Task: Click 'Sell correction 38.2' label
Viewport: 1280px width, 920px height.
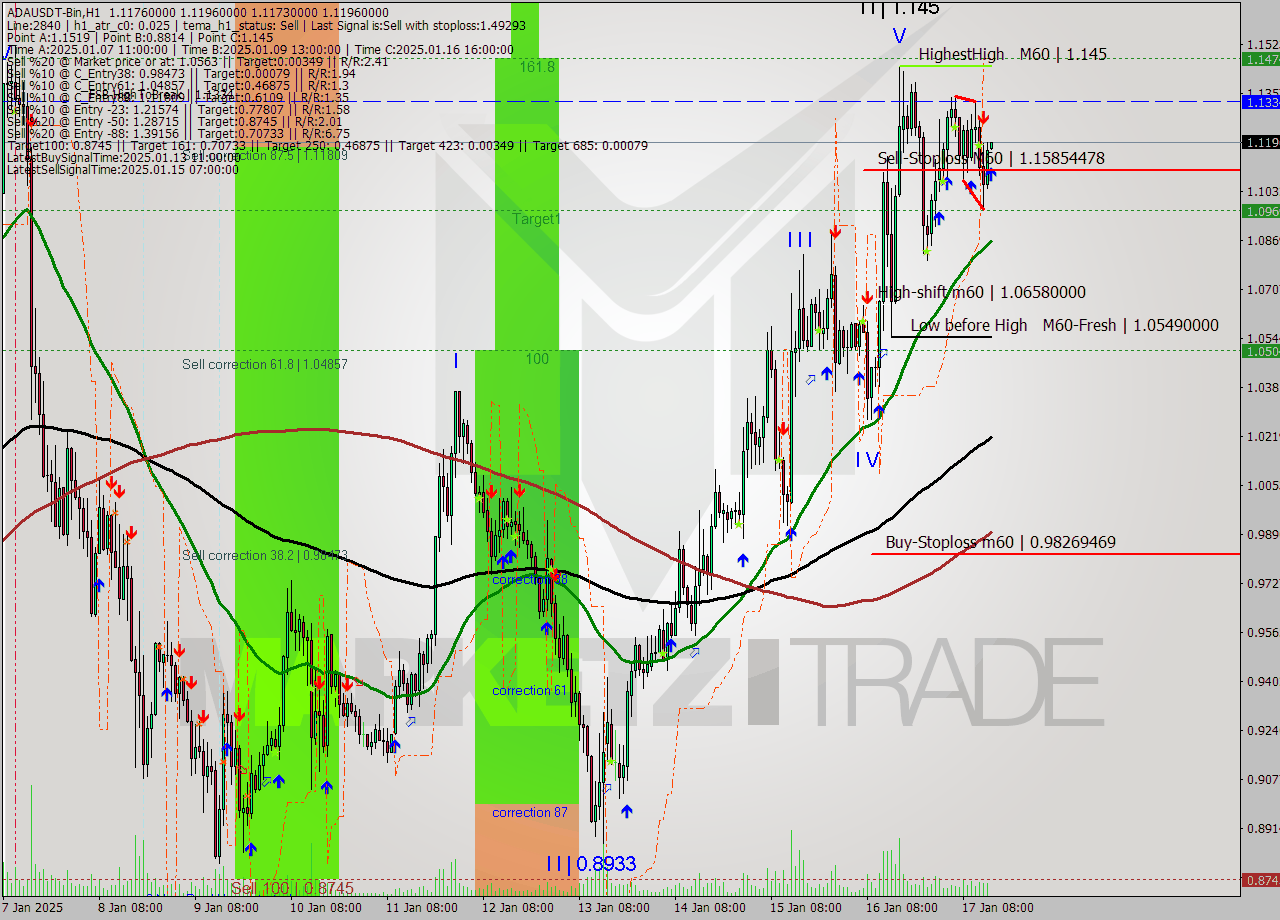Action: (265, 555)
